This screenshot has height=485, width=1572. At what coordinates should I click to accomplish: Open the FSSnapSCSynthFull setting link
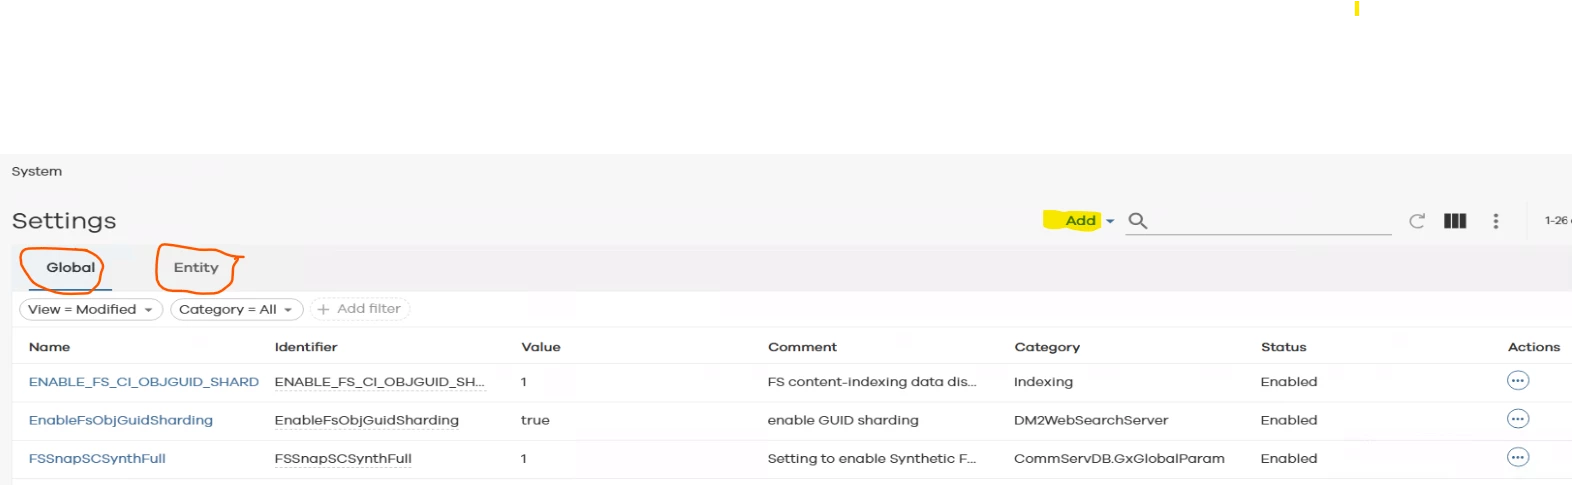click(97, 458)
